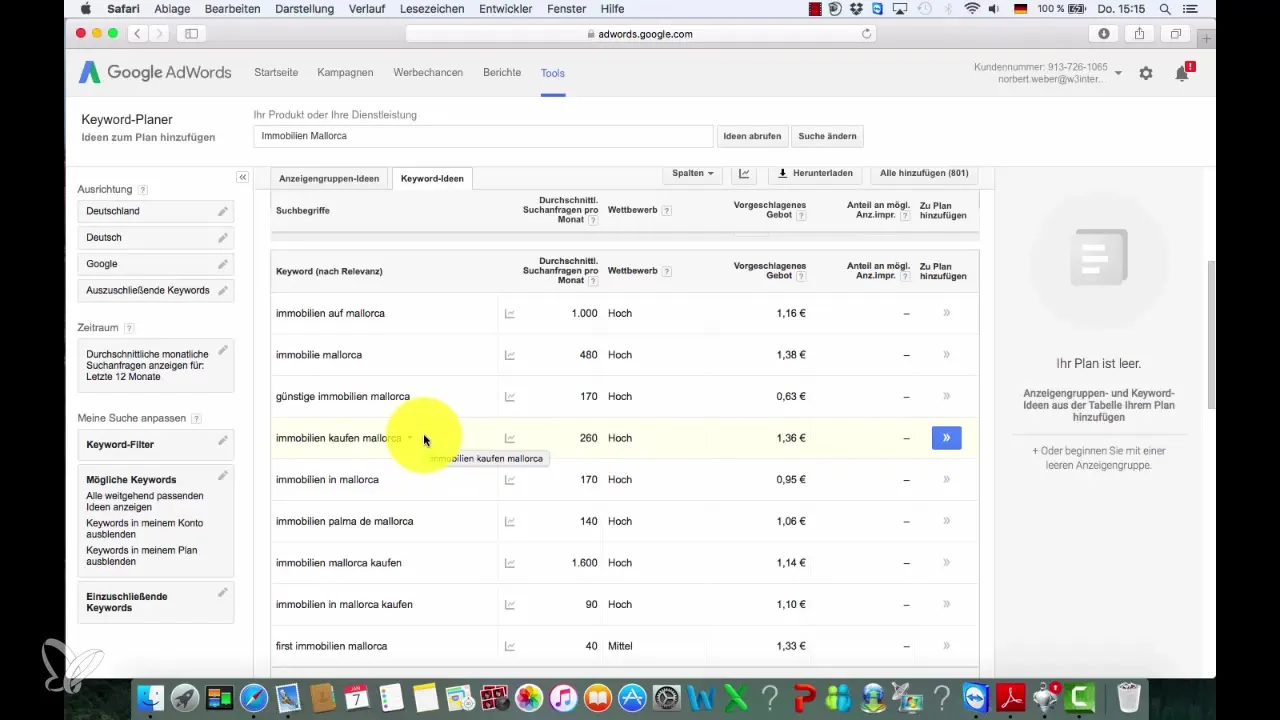Viewport: 1280px width, 720px height.
Task: Add immobilien kaufen mallorca to plan
Action: coord(946,438)
